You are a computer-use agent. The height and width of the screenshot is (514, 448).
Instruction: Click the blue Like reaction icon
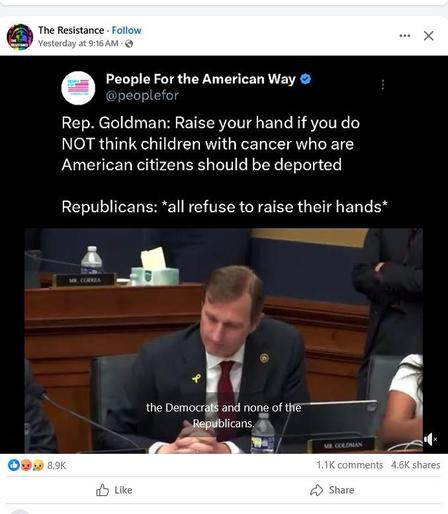13,465
